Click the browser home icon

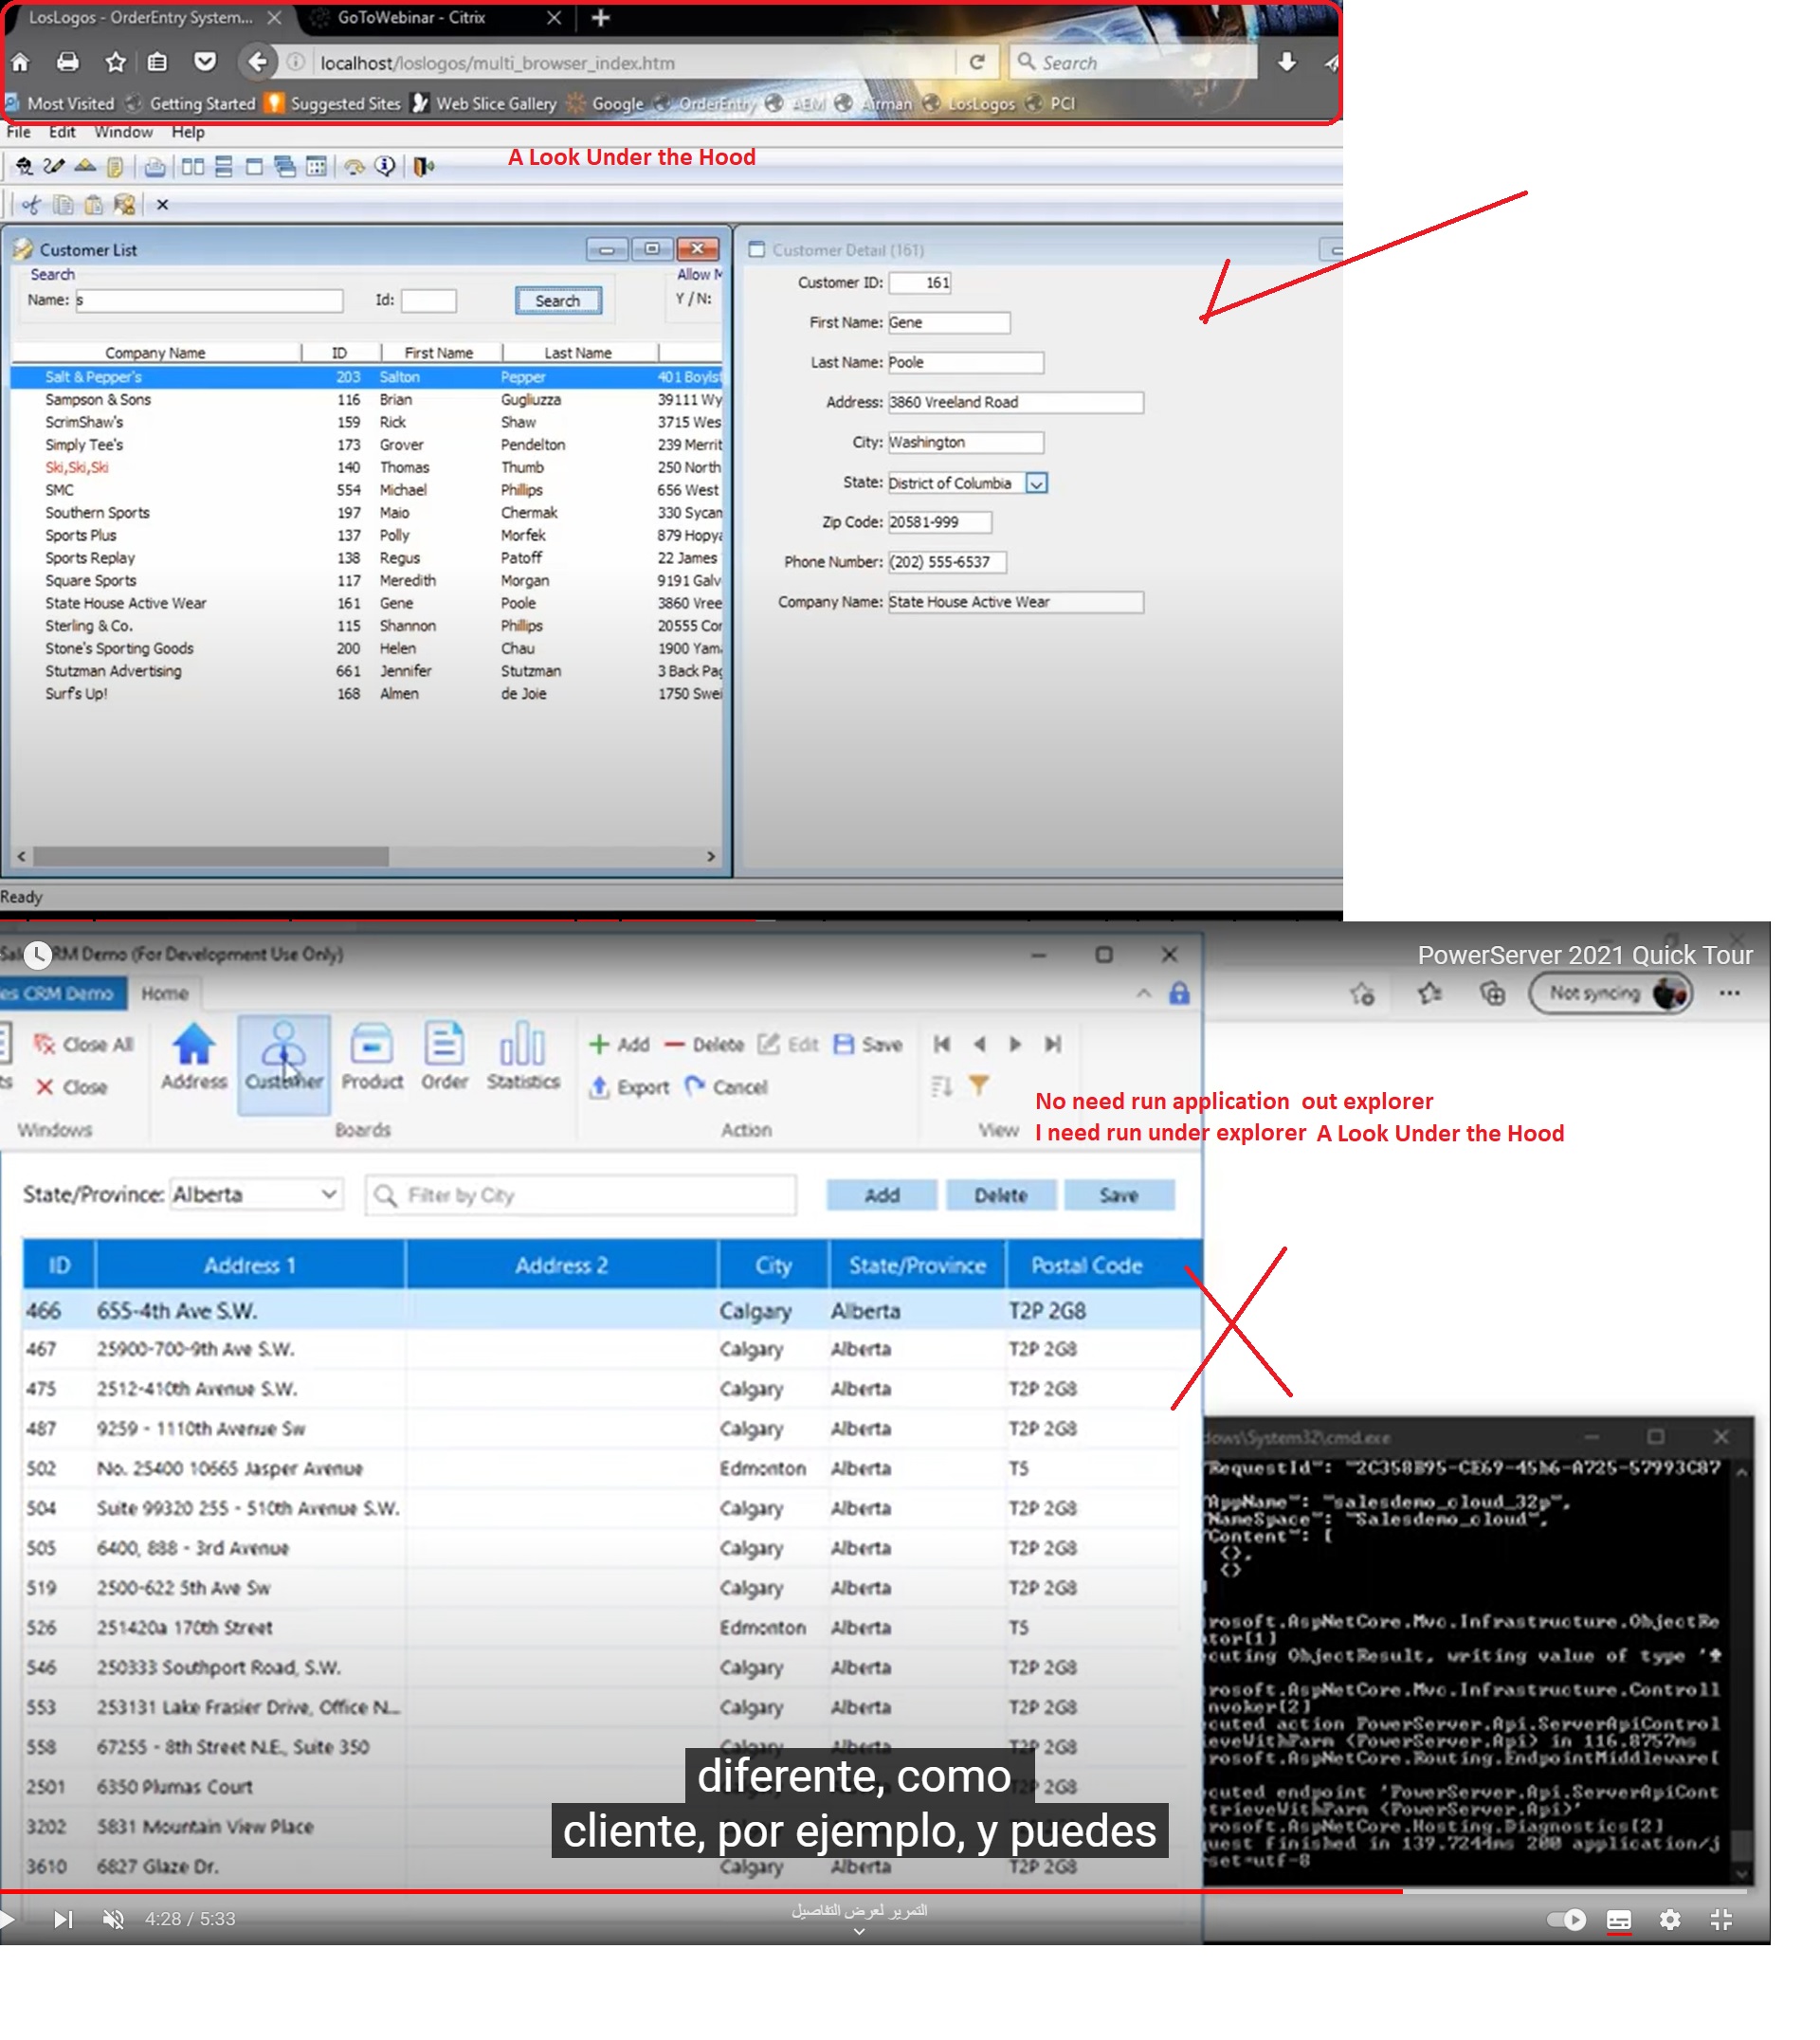point(21,62)
